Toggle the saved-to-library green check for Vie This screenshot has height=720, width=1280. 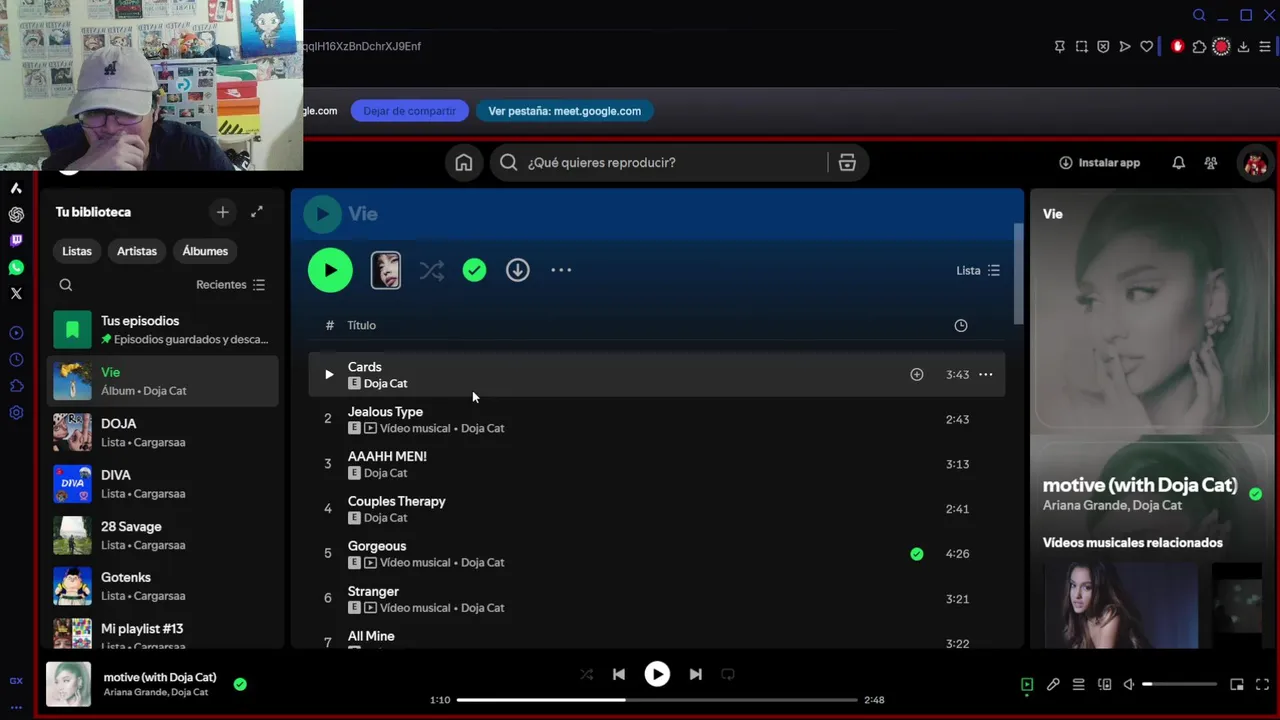tap(474, 270)
